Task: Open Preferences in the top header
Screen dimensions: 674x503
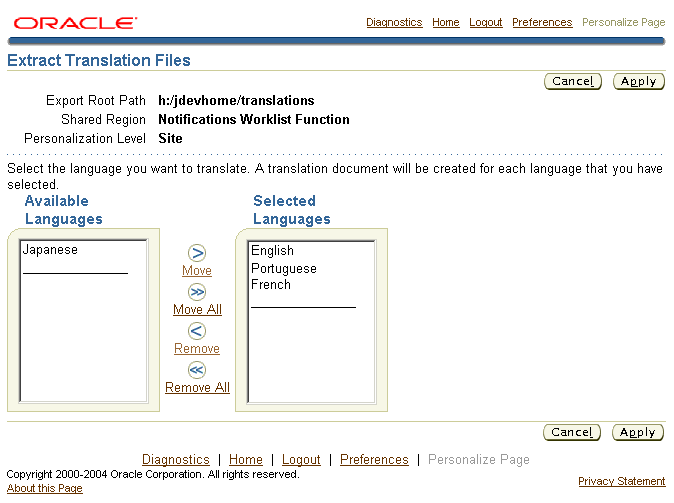Action: click(x=542, y=22)
